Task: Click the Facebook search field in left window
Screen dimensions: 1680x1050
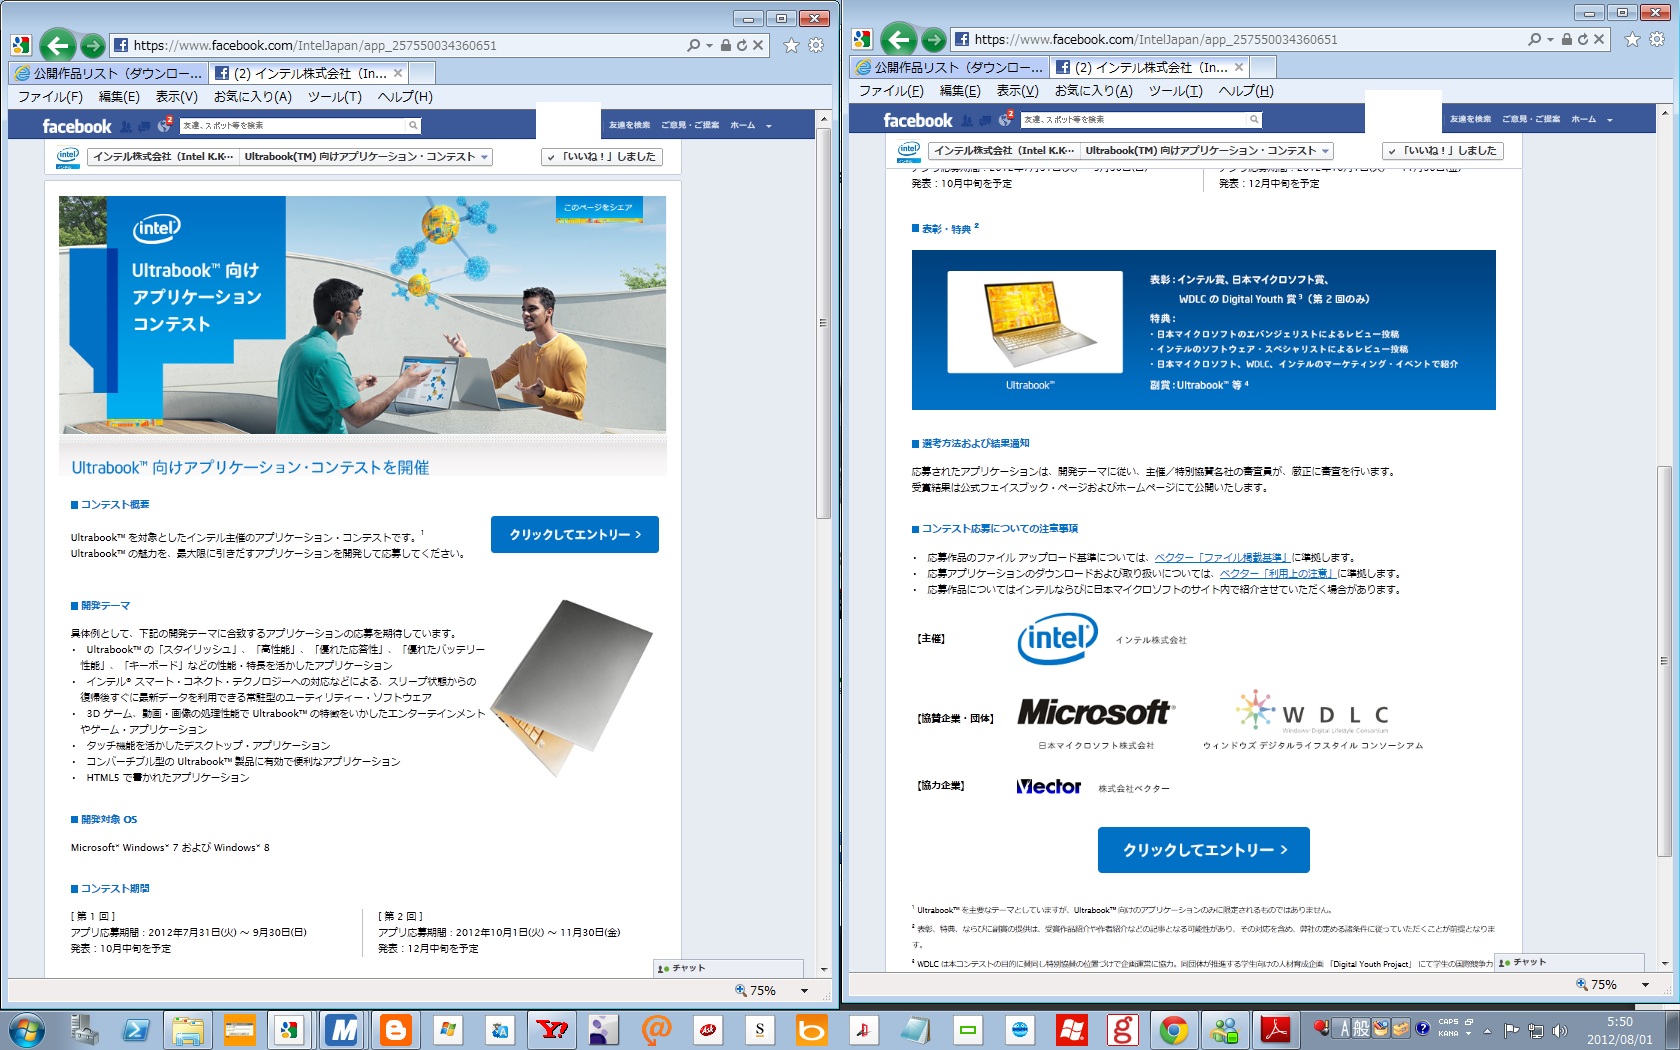Action: [x=300, y=125]
